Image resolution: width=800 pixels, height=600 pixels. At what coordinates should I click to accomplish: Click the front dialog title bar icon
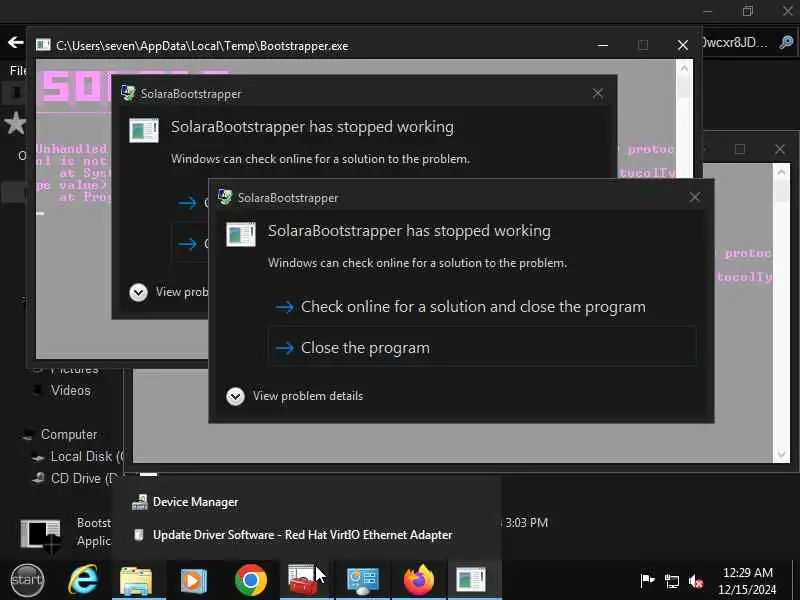pos(225,197)
